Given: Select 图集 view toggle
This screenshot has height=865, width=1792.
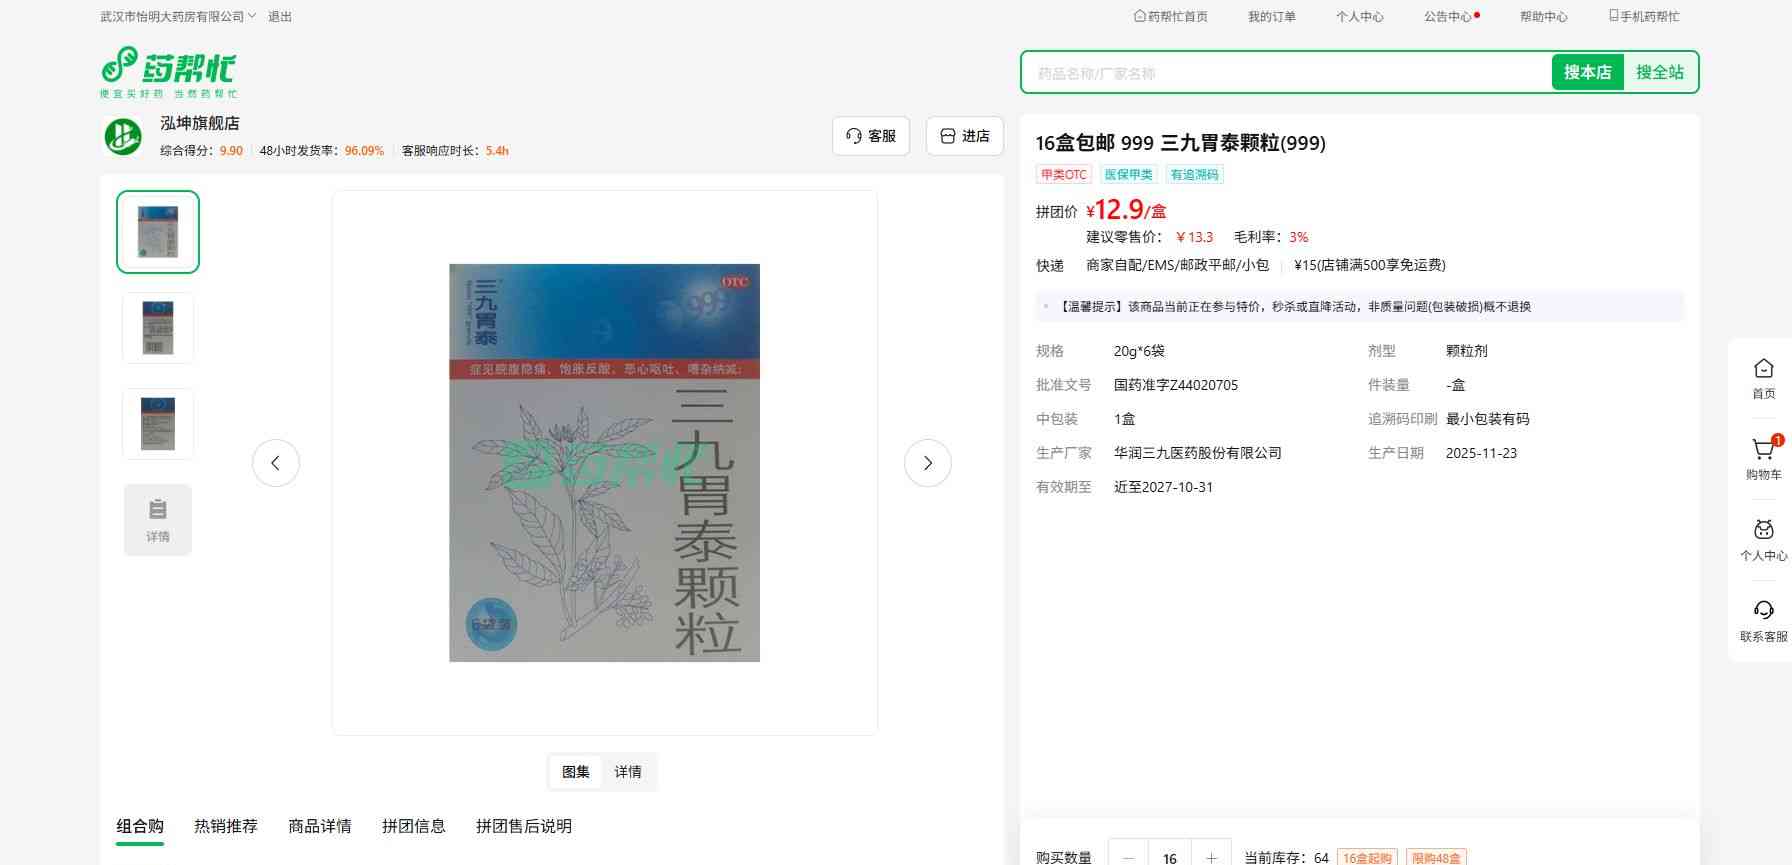Looking at the screenshot, I should 576,772.
